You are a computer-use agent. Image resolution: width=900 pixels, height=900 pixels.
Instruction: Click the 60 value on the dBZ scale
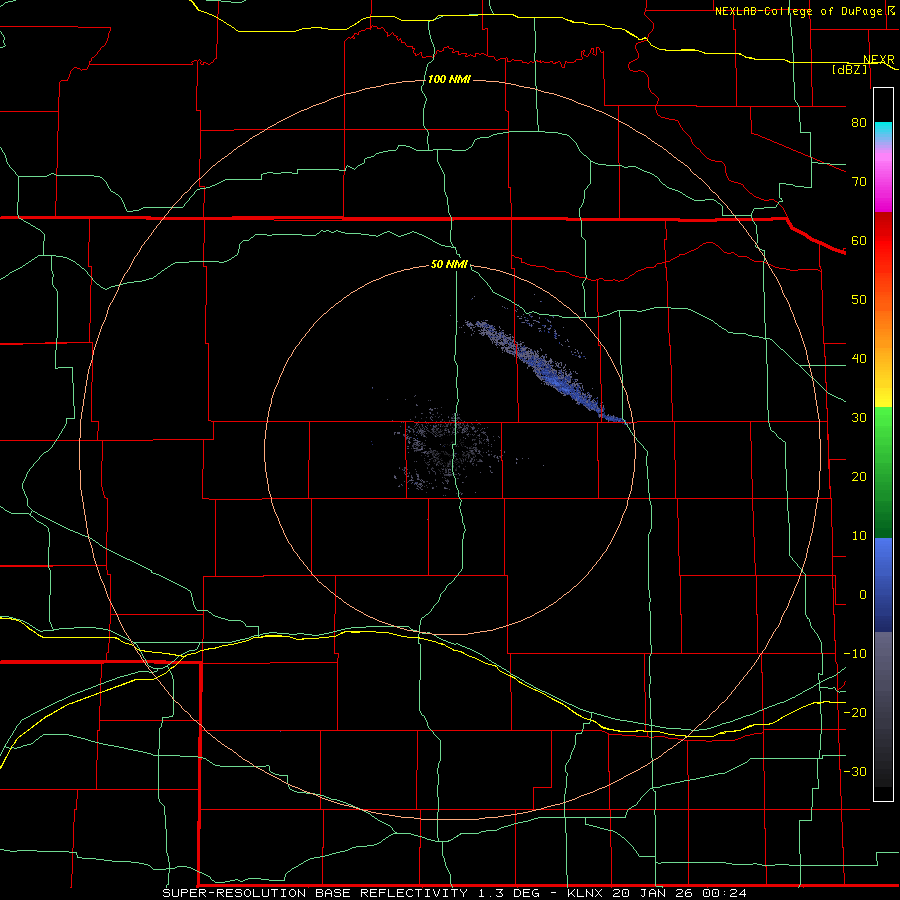[859, 241]
